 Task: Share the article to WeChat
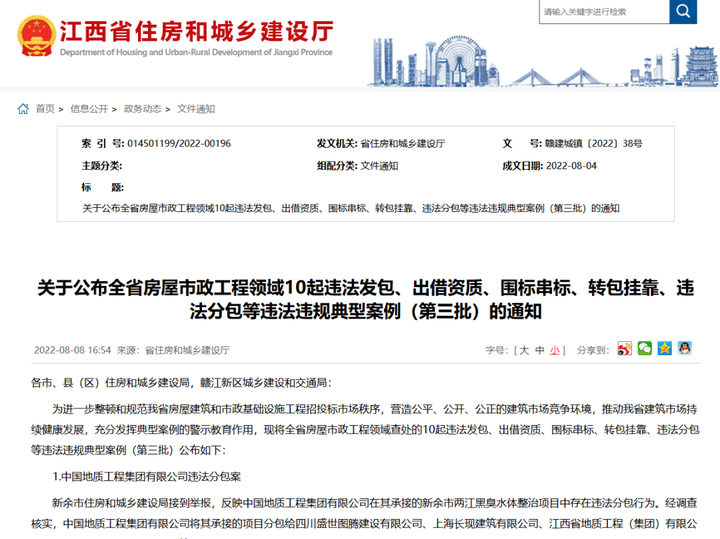(645, 348)
